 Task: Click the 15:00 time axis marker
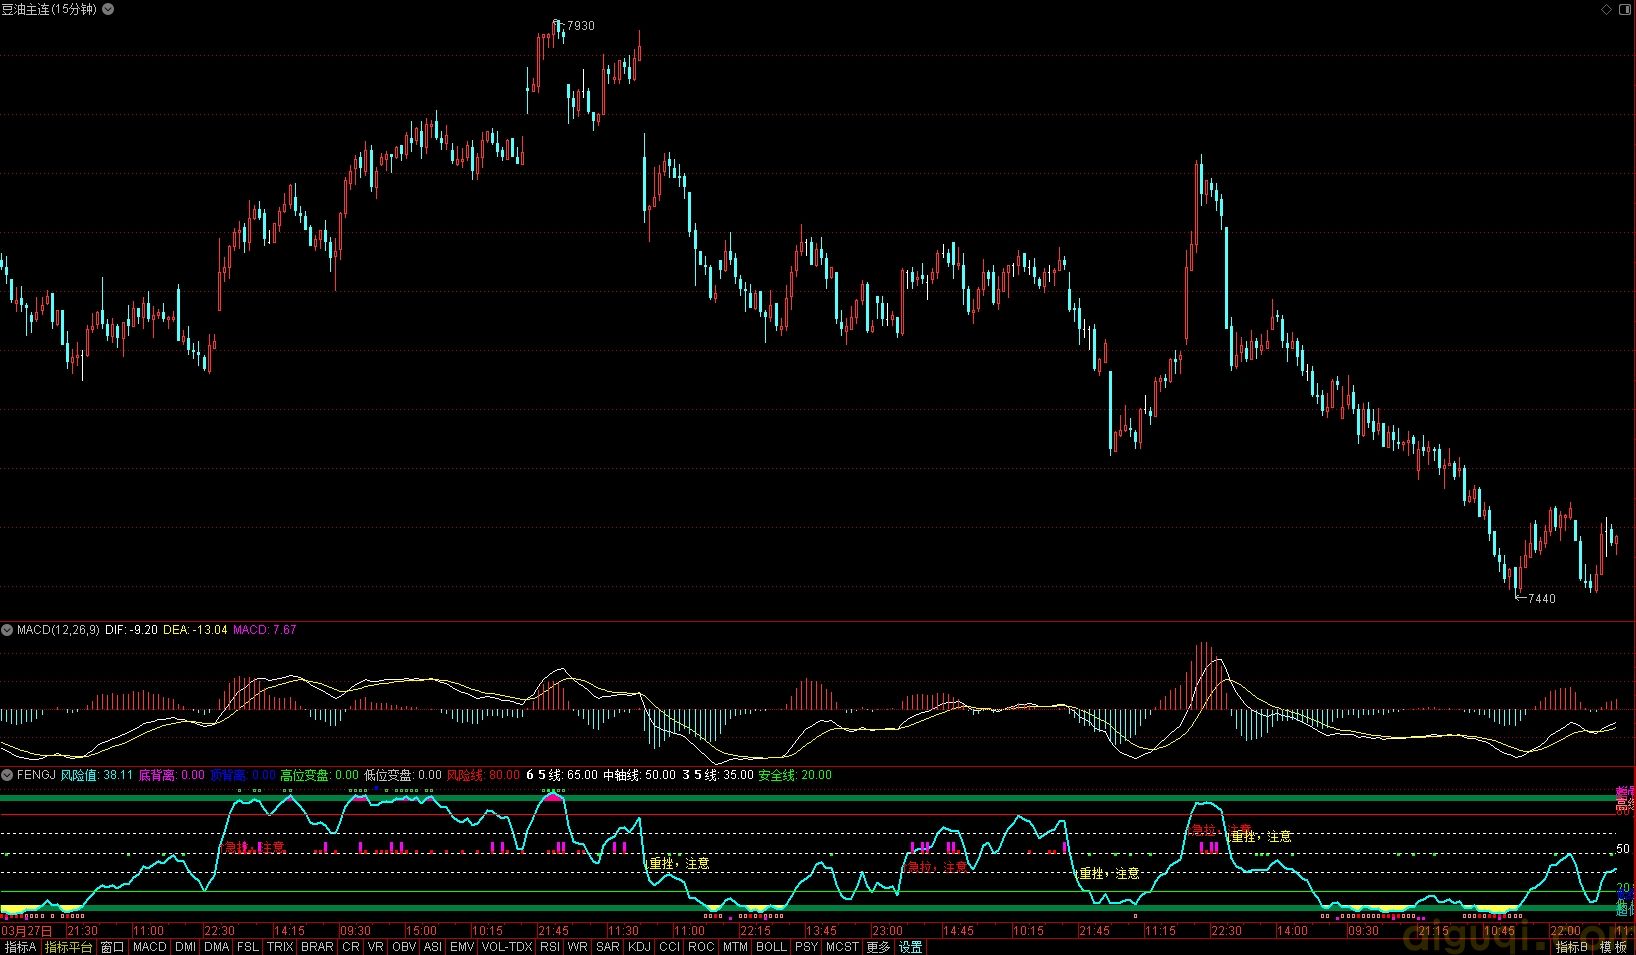tap(421, 931)
